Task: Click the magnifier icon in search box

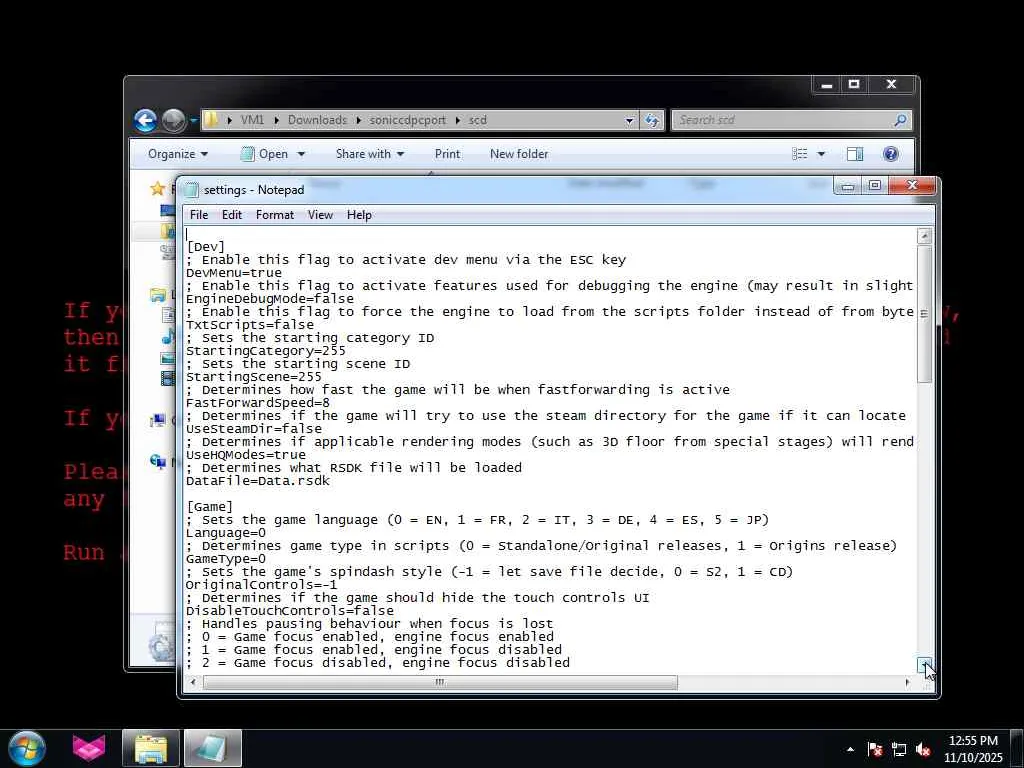Action: (900, 120)
